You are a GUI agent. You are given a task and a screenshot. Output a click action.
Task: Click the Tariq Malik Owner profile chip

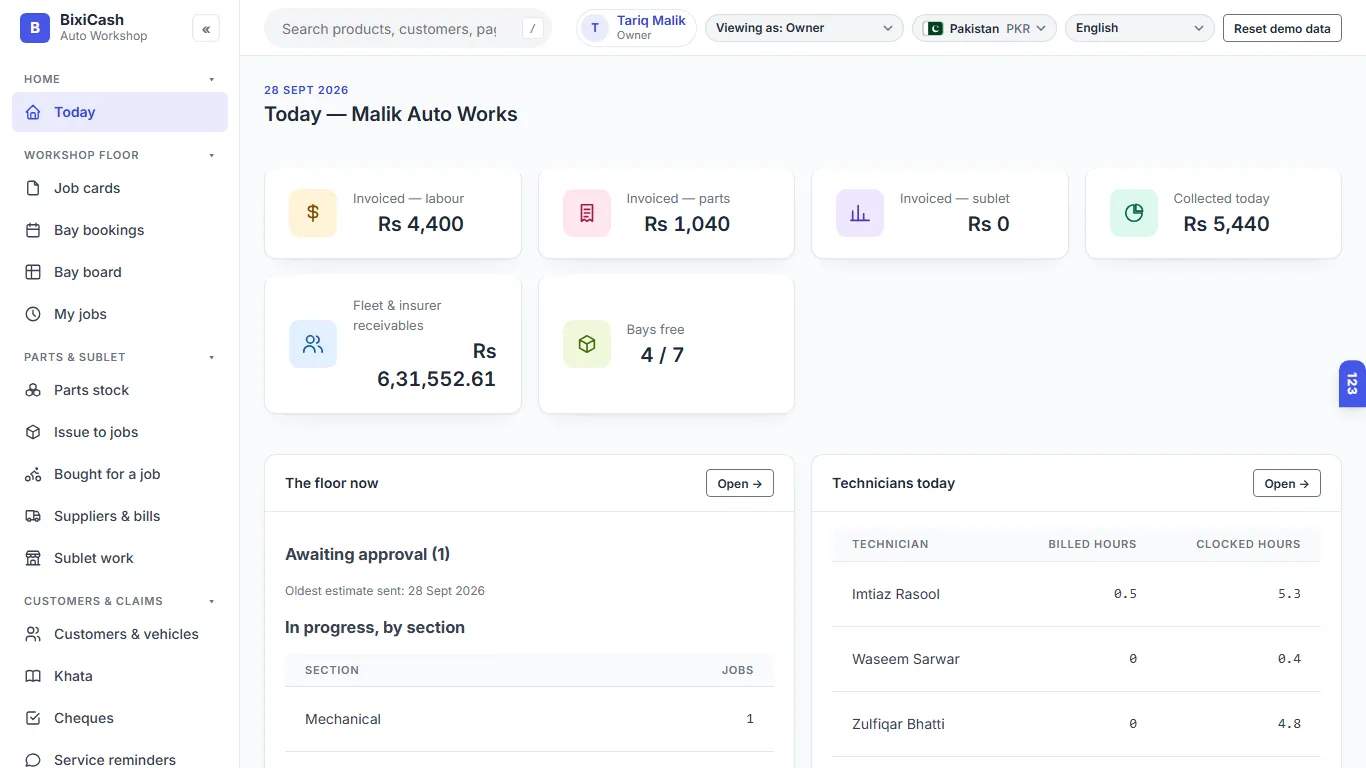(x=636, y=28)
